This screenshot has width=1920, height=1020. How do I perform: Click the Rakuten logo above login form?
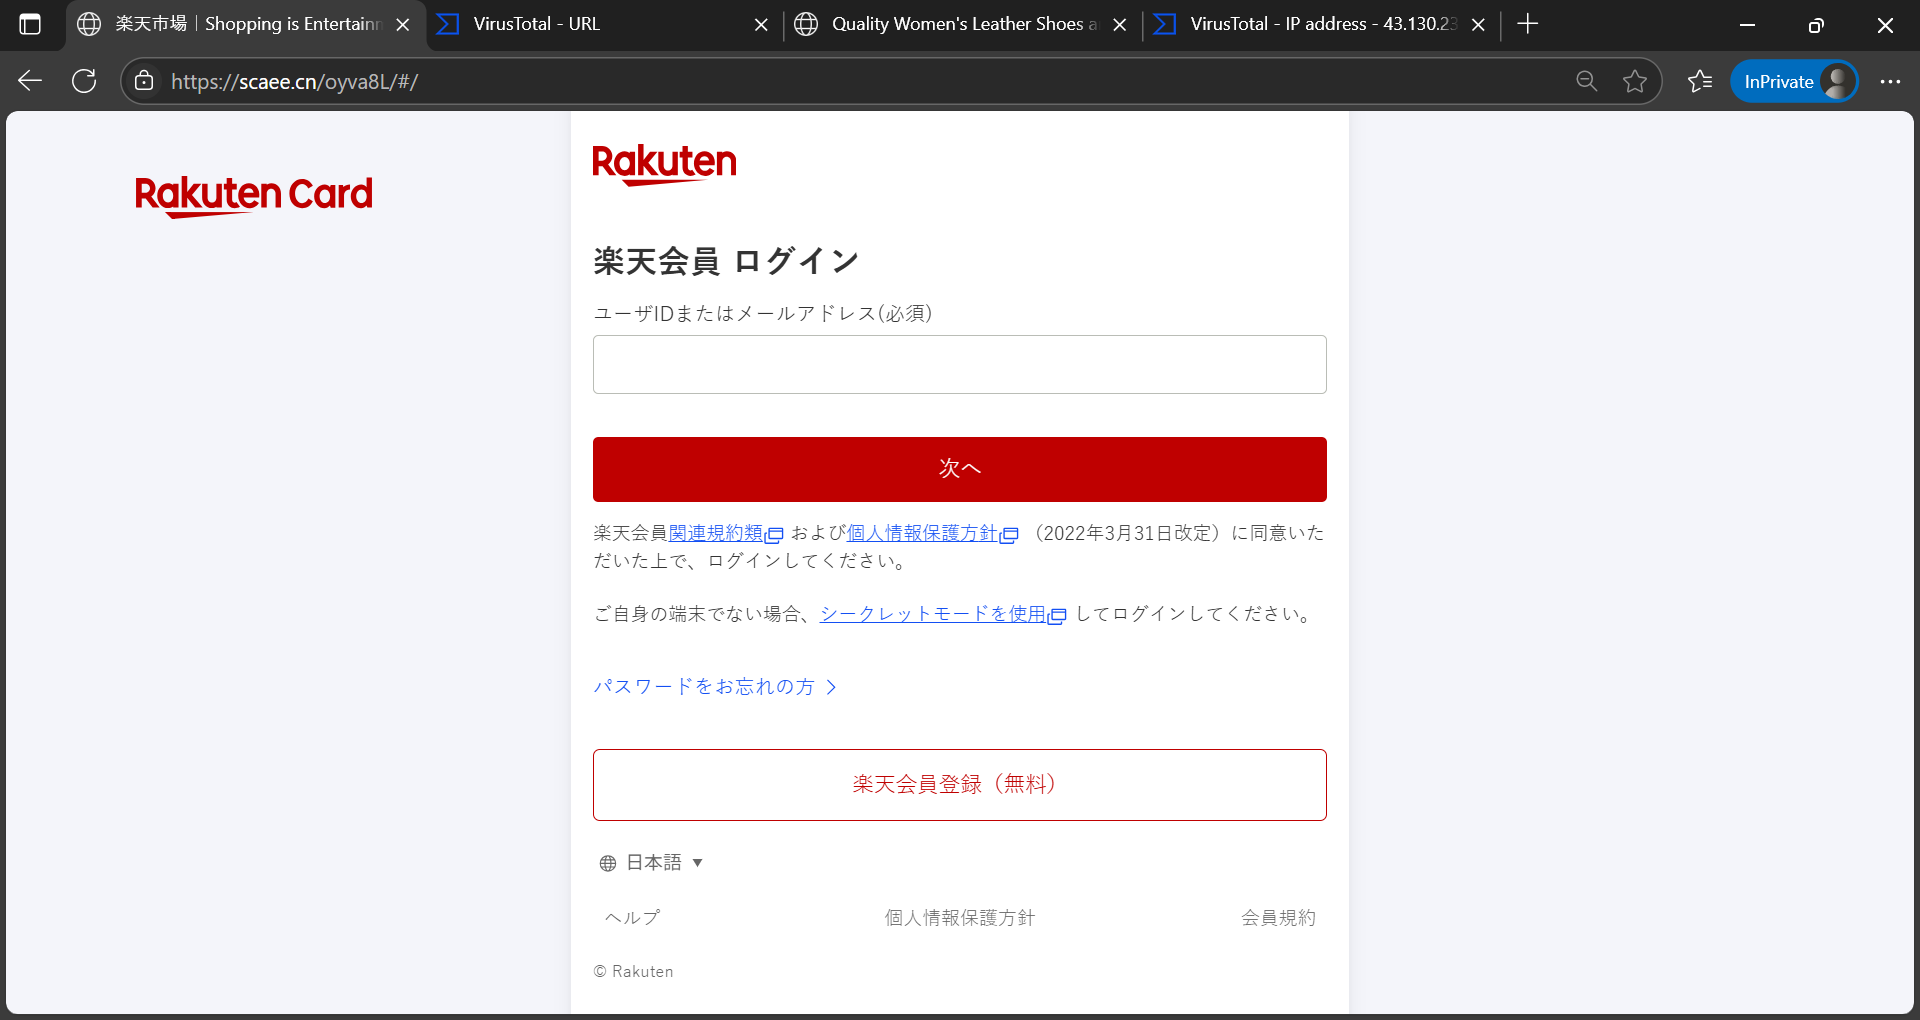click(x=664, y=164)
